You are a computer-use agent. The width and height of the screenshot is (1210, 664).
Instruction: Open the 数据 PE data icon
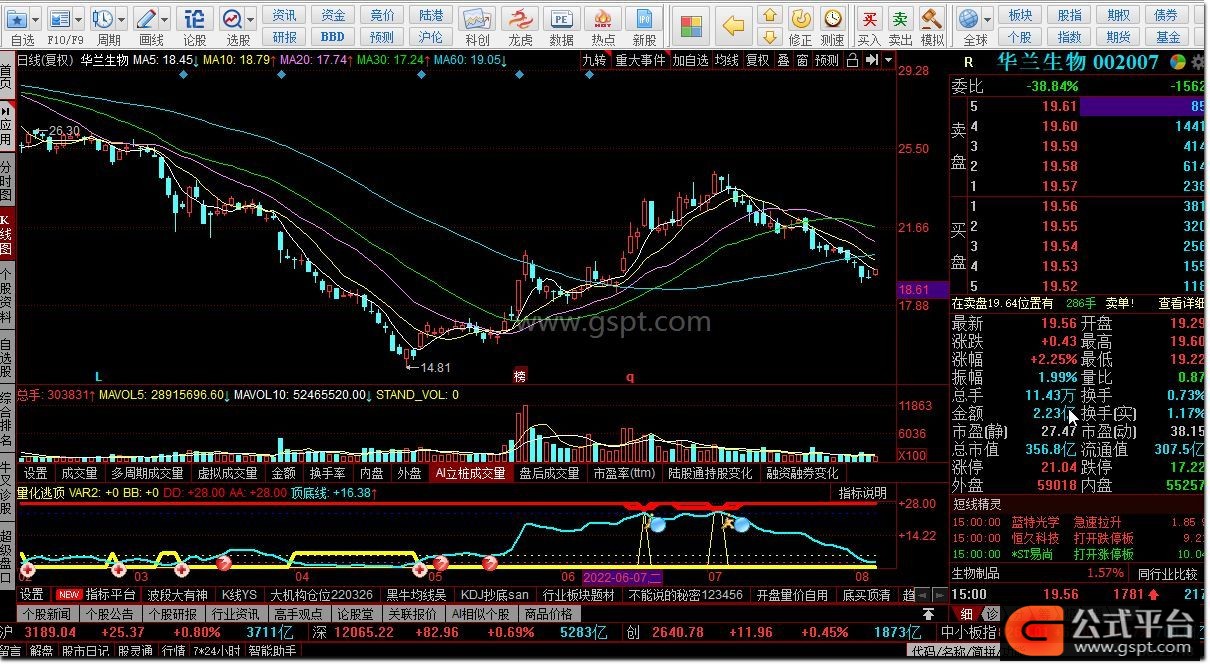[x=562, y=20]
